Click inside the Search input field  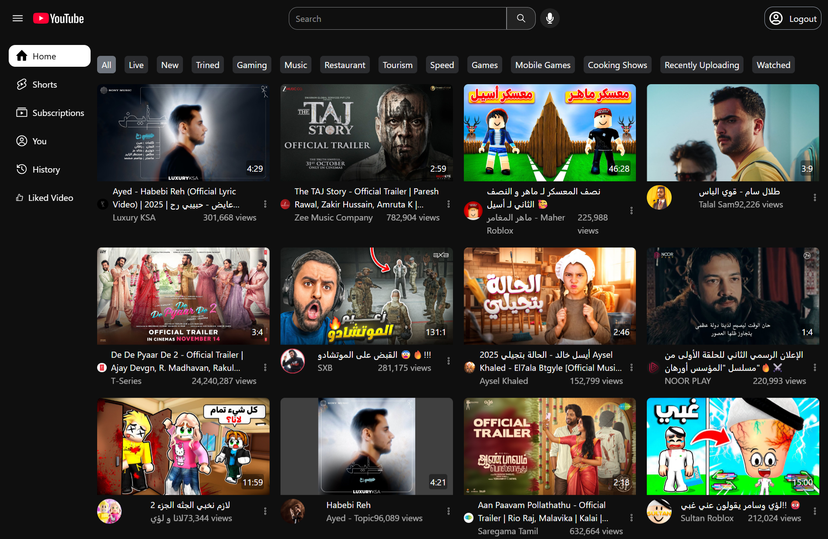[397, 18]
